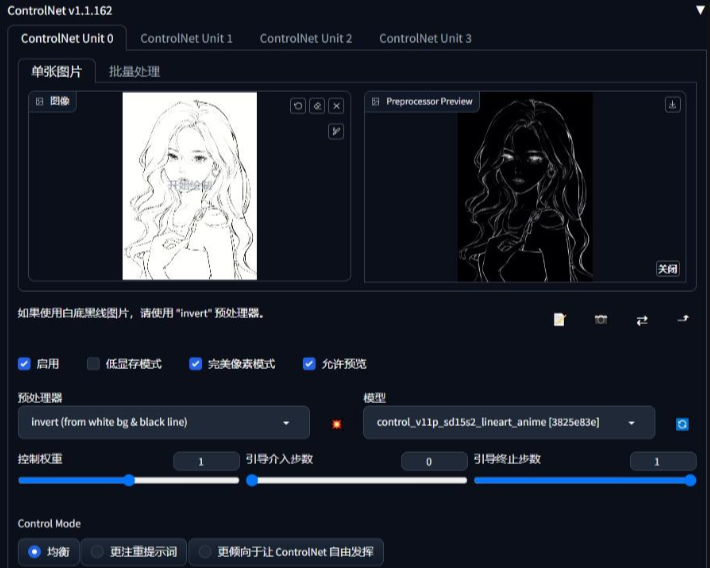The height and width of the screenshot is (568, 710).
Task: Remove the uploaded image with the X icon
Action: point(336,106)
